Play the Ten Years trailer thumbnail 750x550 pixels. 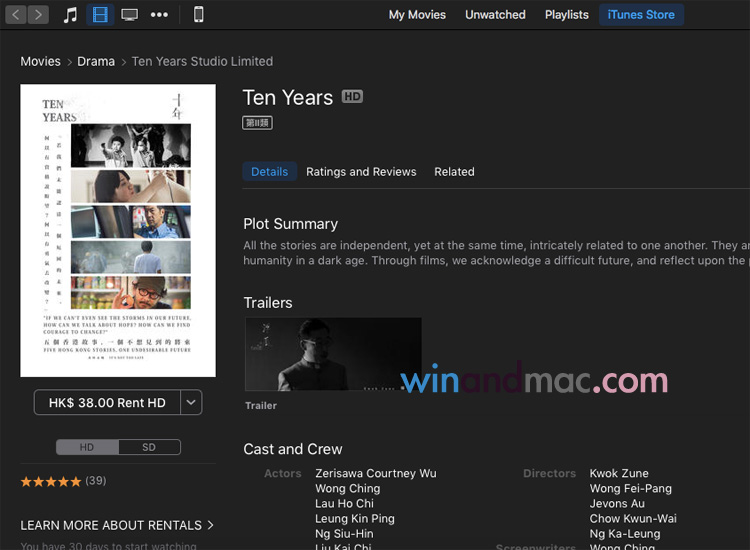pos(333,355)
